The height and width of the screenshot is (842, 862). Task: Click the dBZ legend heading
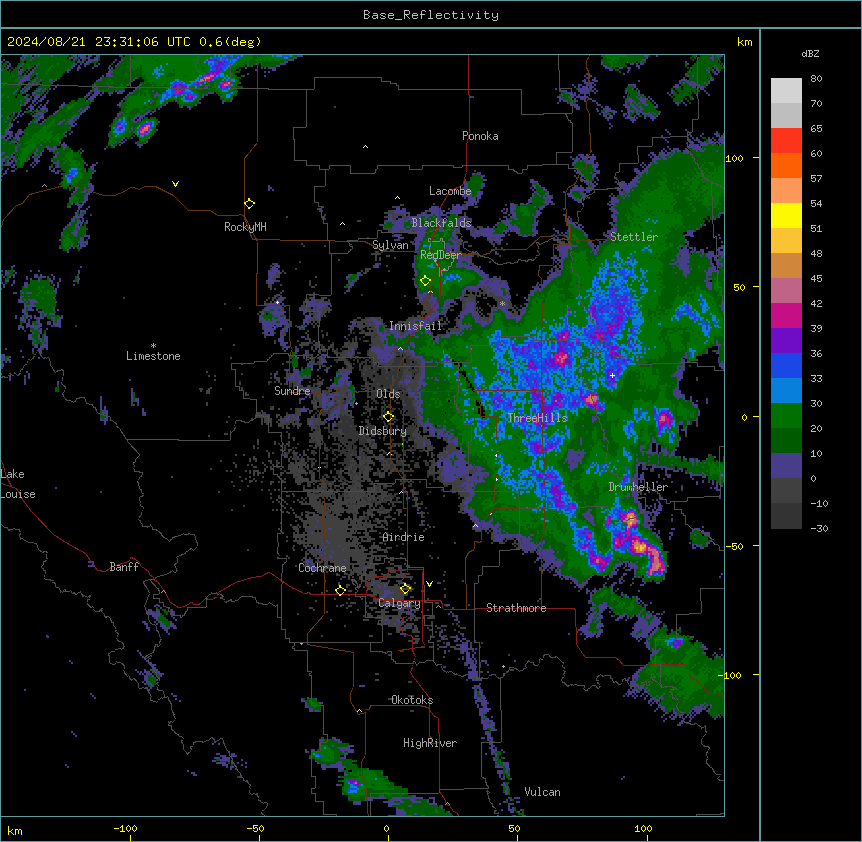pos(810,53)
